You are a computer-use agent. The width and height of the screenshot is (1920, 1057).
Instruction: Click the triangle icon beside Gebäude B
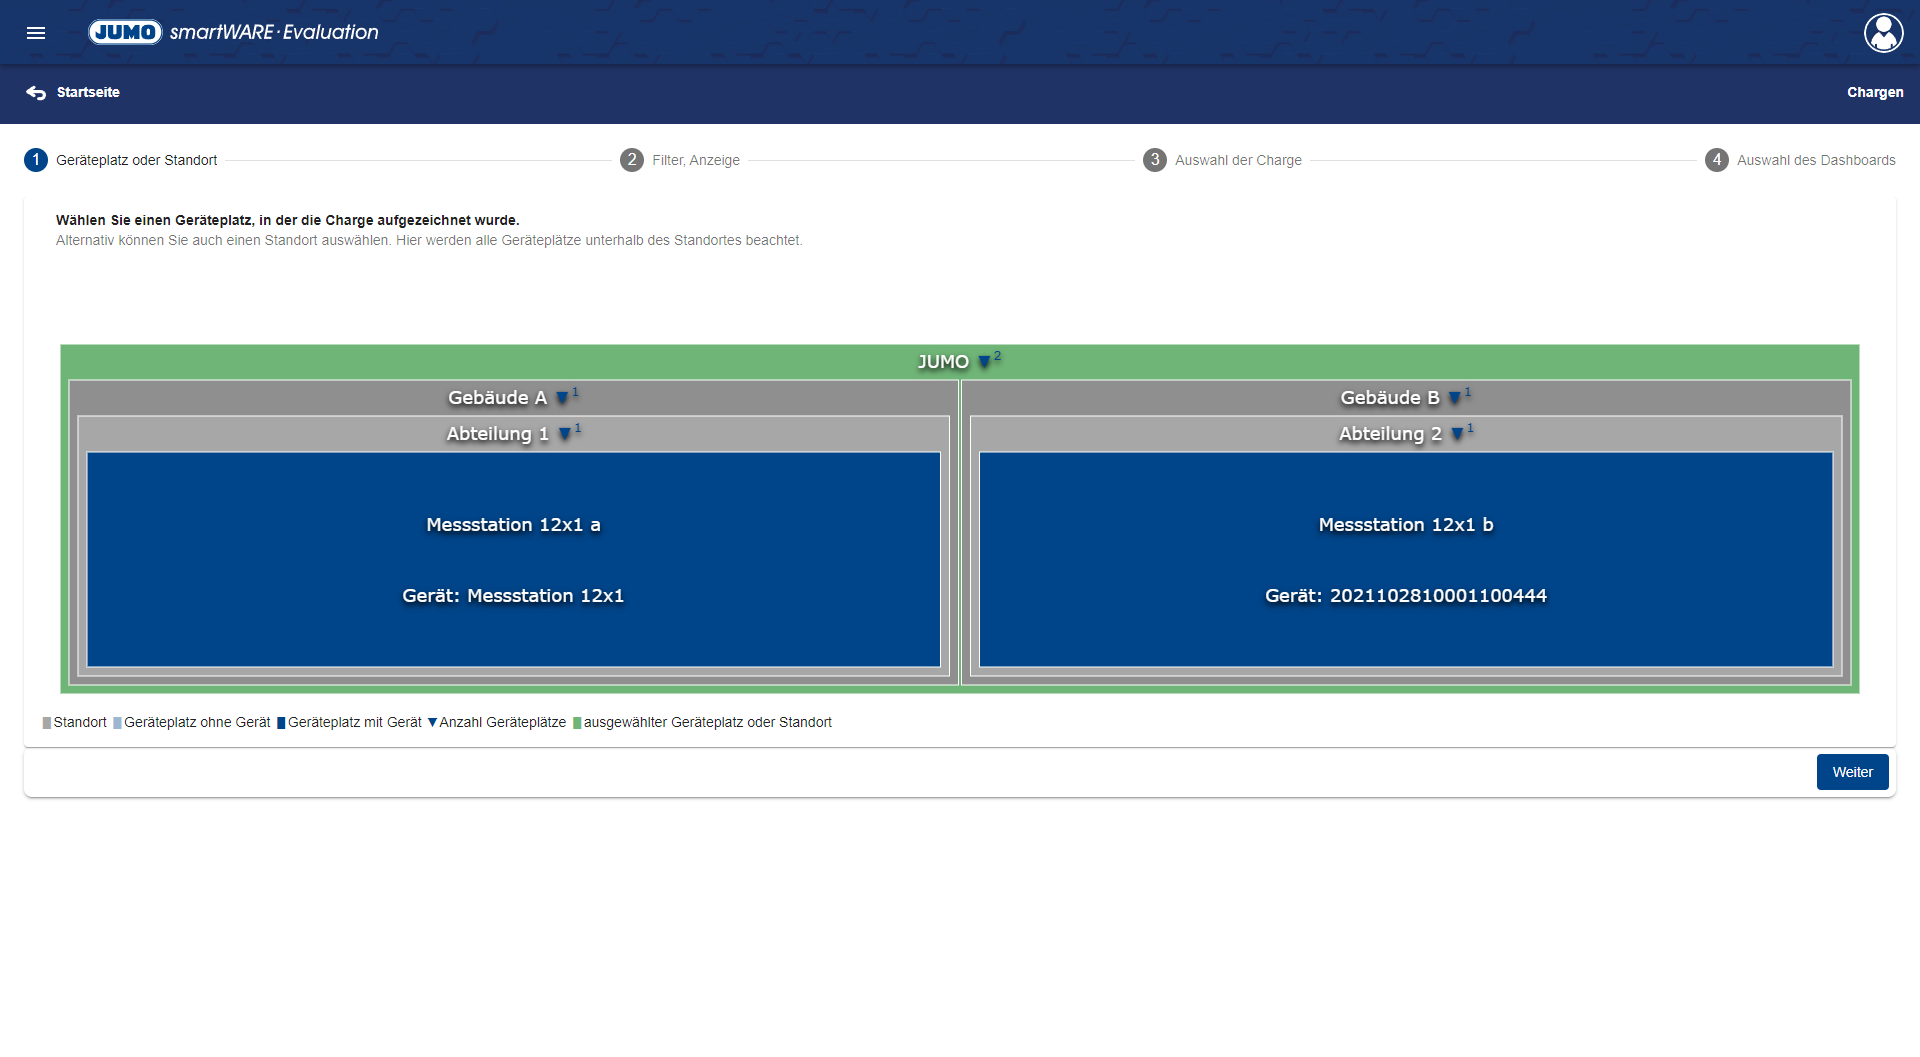click(1454, 398)
